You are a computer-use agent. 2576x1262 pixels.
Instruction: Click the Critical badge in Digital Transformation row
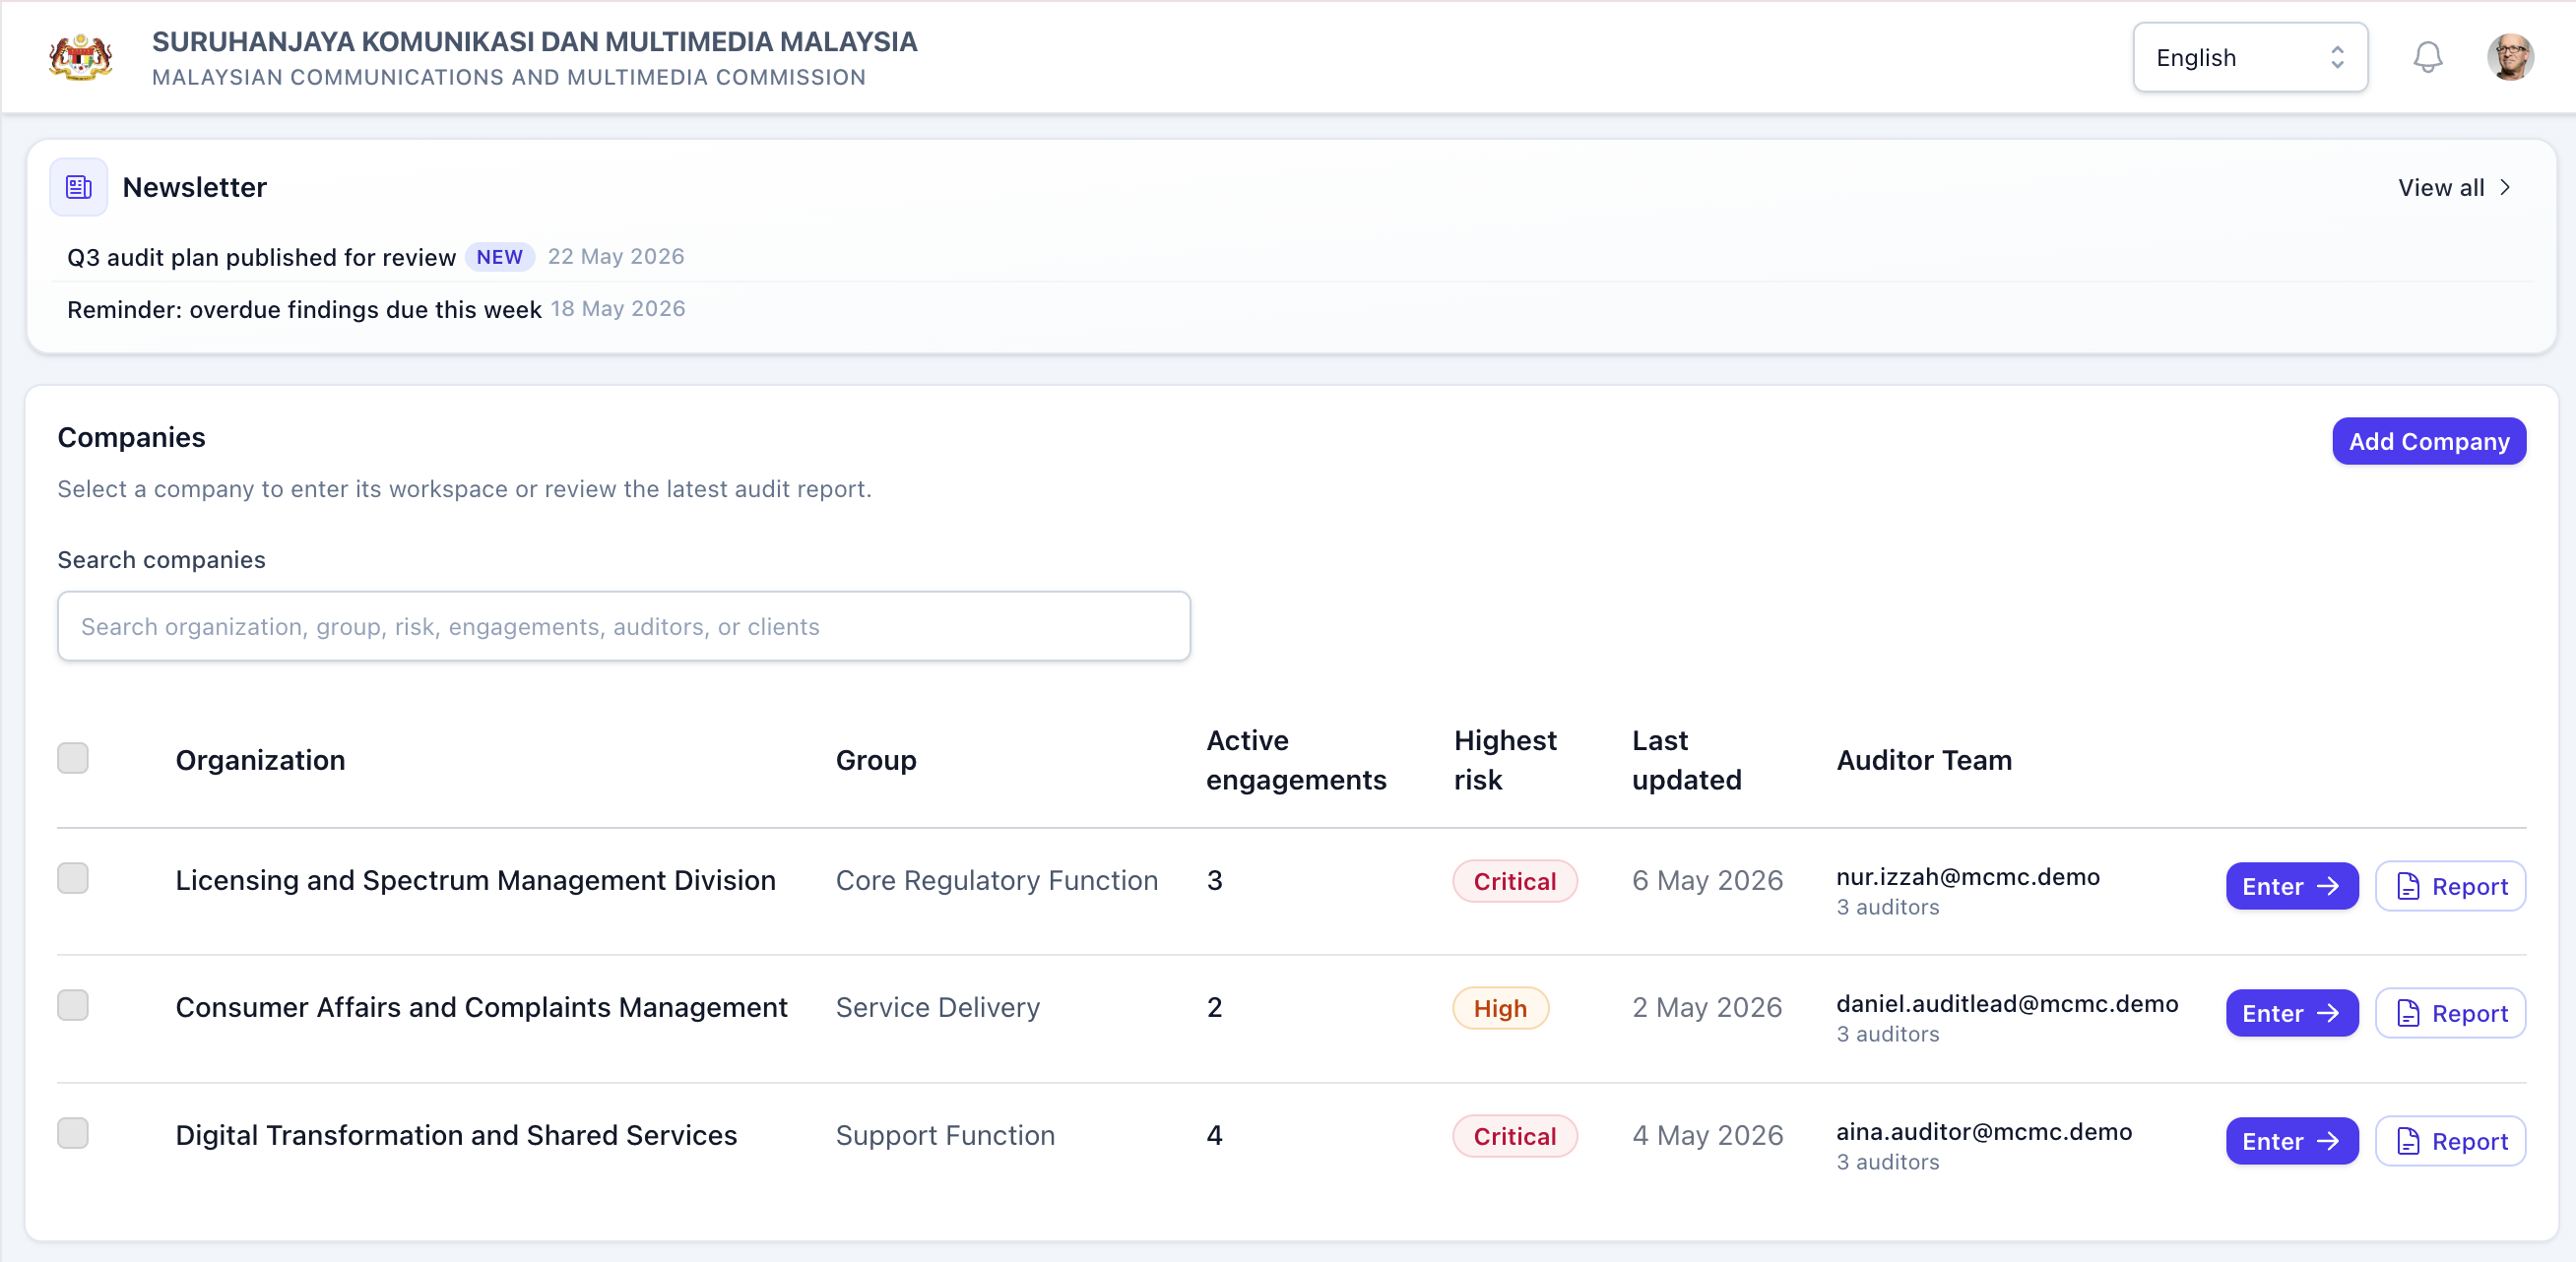1514,1136
